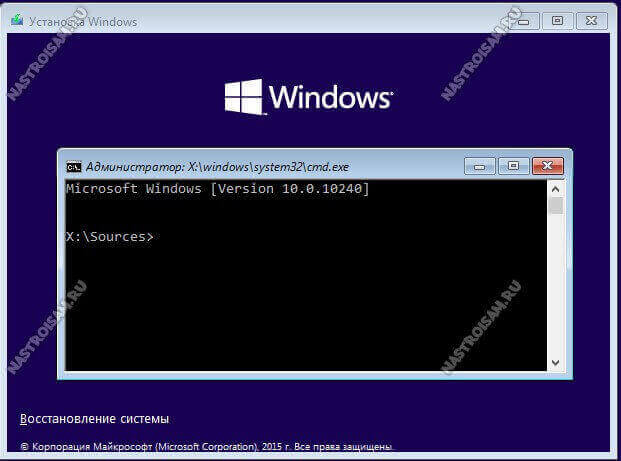Click the Microsoft Windows [Version 10.0.10240] text

click(x=217, y=189)
